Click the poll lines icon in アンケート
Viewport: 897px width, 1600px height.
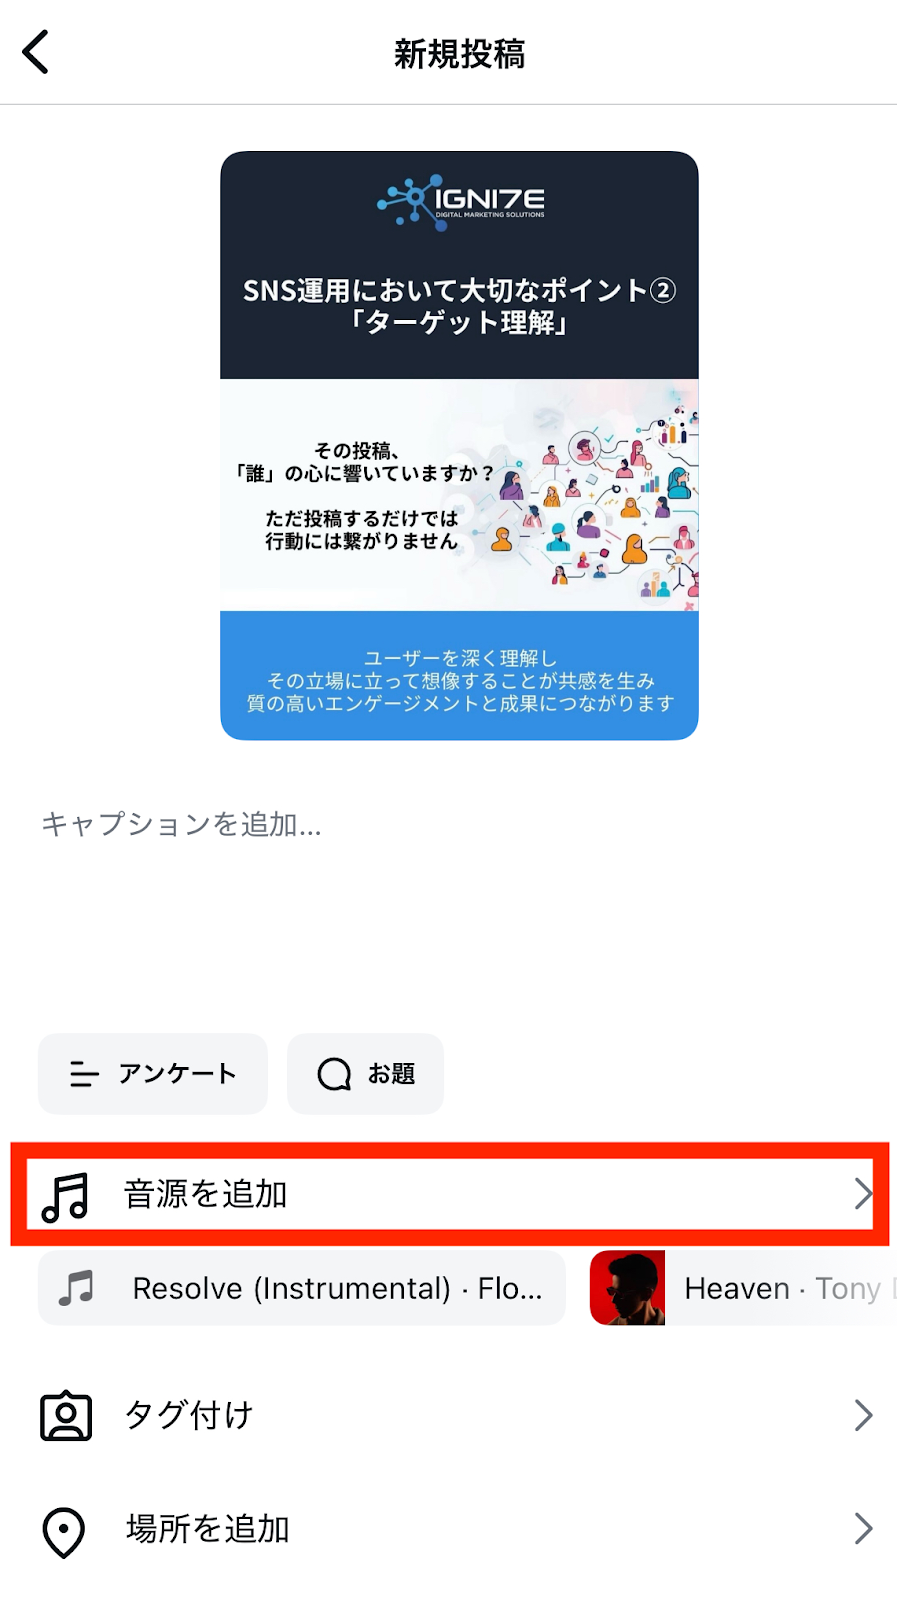pos(84,1074)
